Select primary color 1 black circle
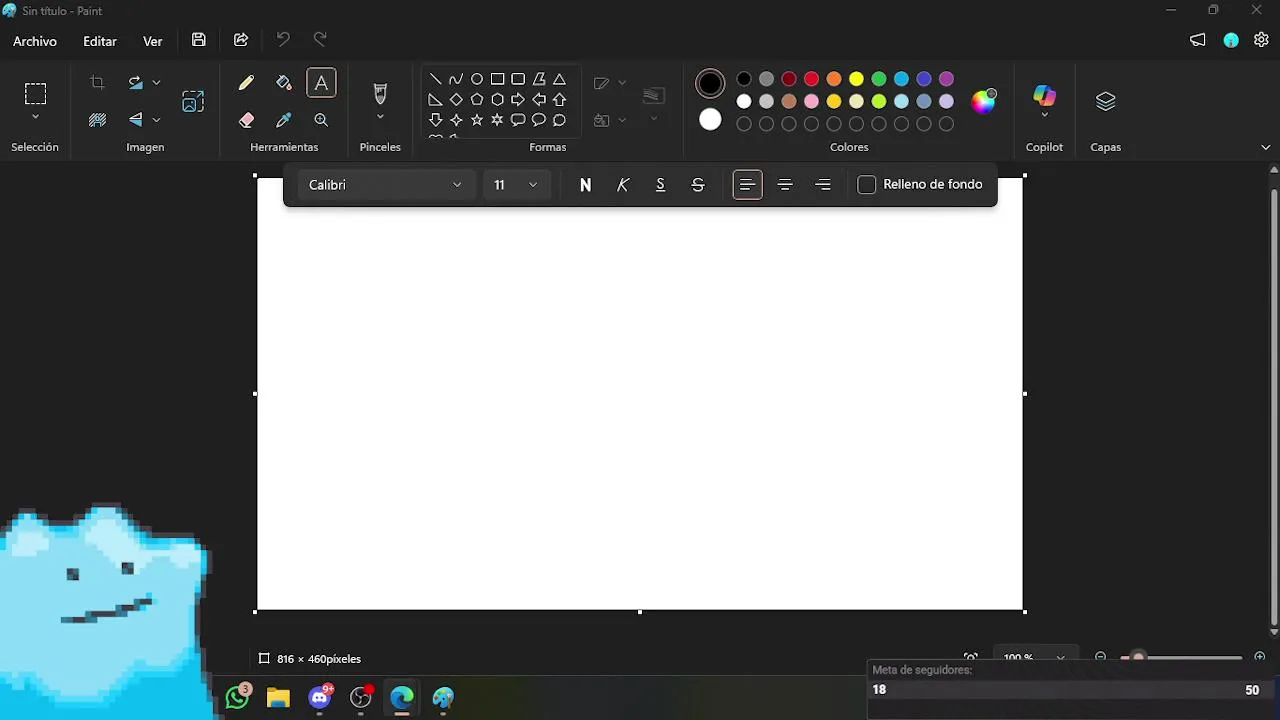This screenshot has width=1280, height=720. [x=710, y=84]
